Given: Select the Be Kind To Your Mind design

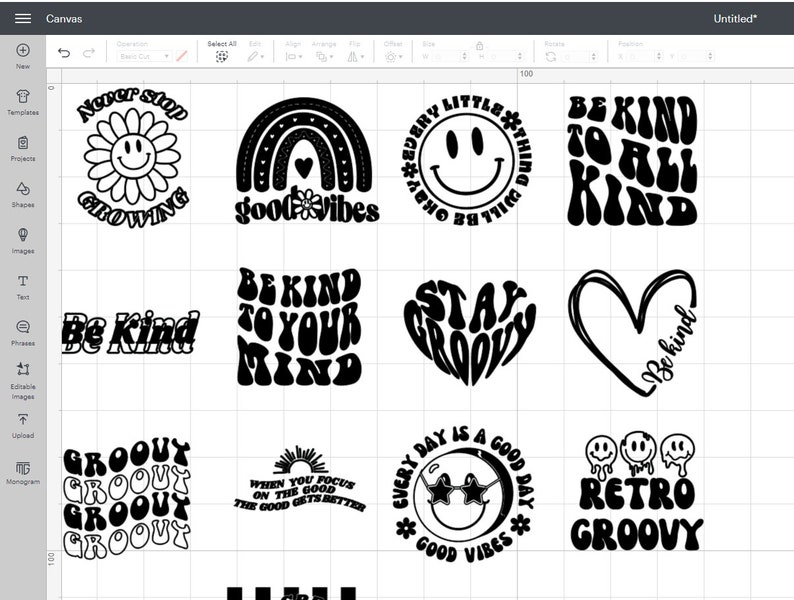Looking at the screenshot, I should 299,327.
